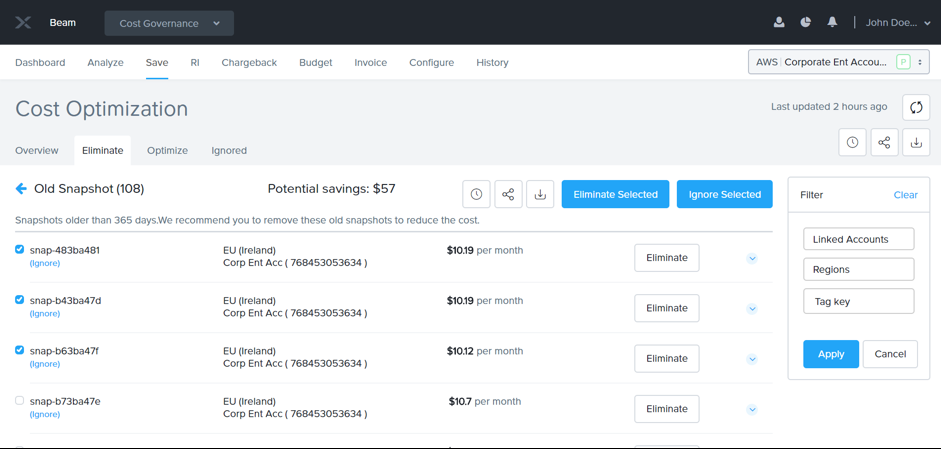Uncheck the snap-483ba481 checkbox
The height and width of the screenshot is (449, 941).
[x=19, y=250]
